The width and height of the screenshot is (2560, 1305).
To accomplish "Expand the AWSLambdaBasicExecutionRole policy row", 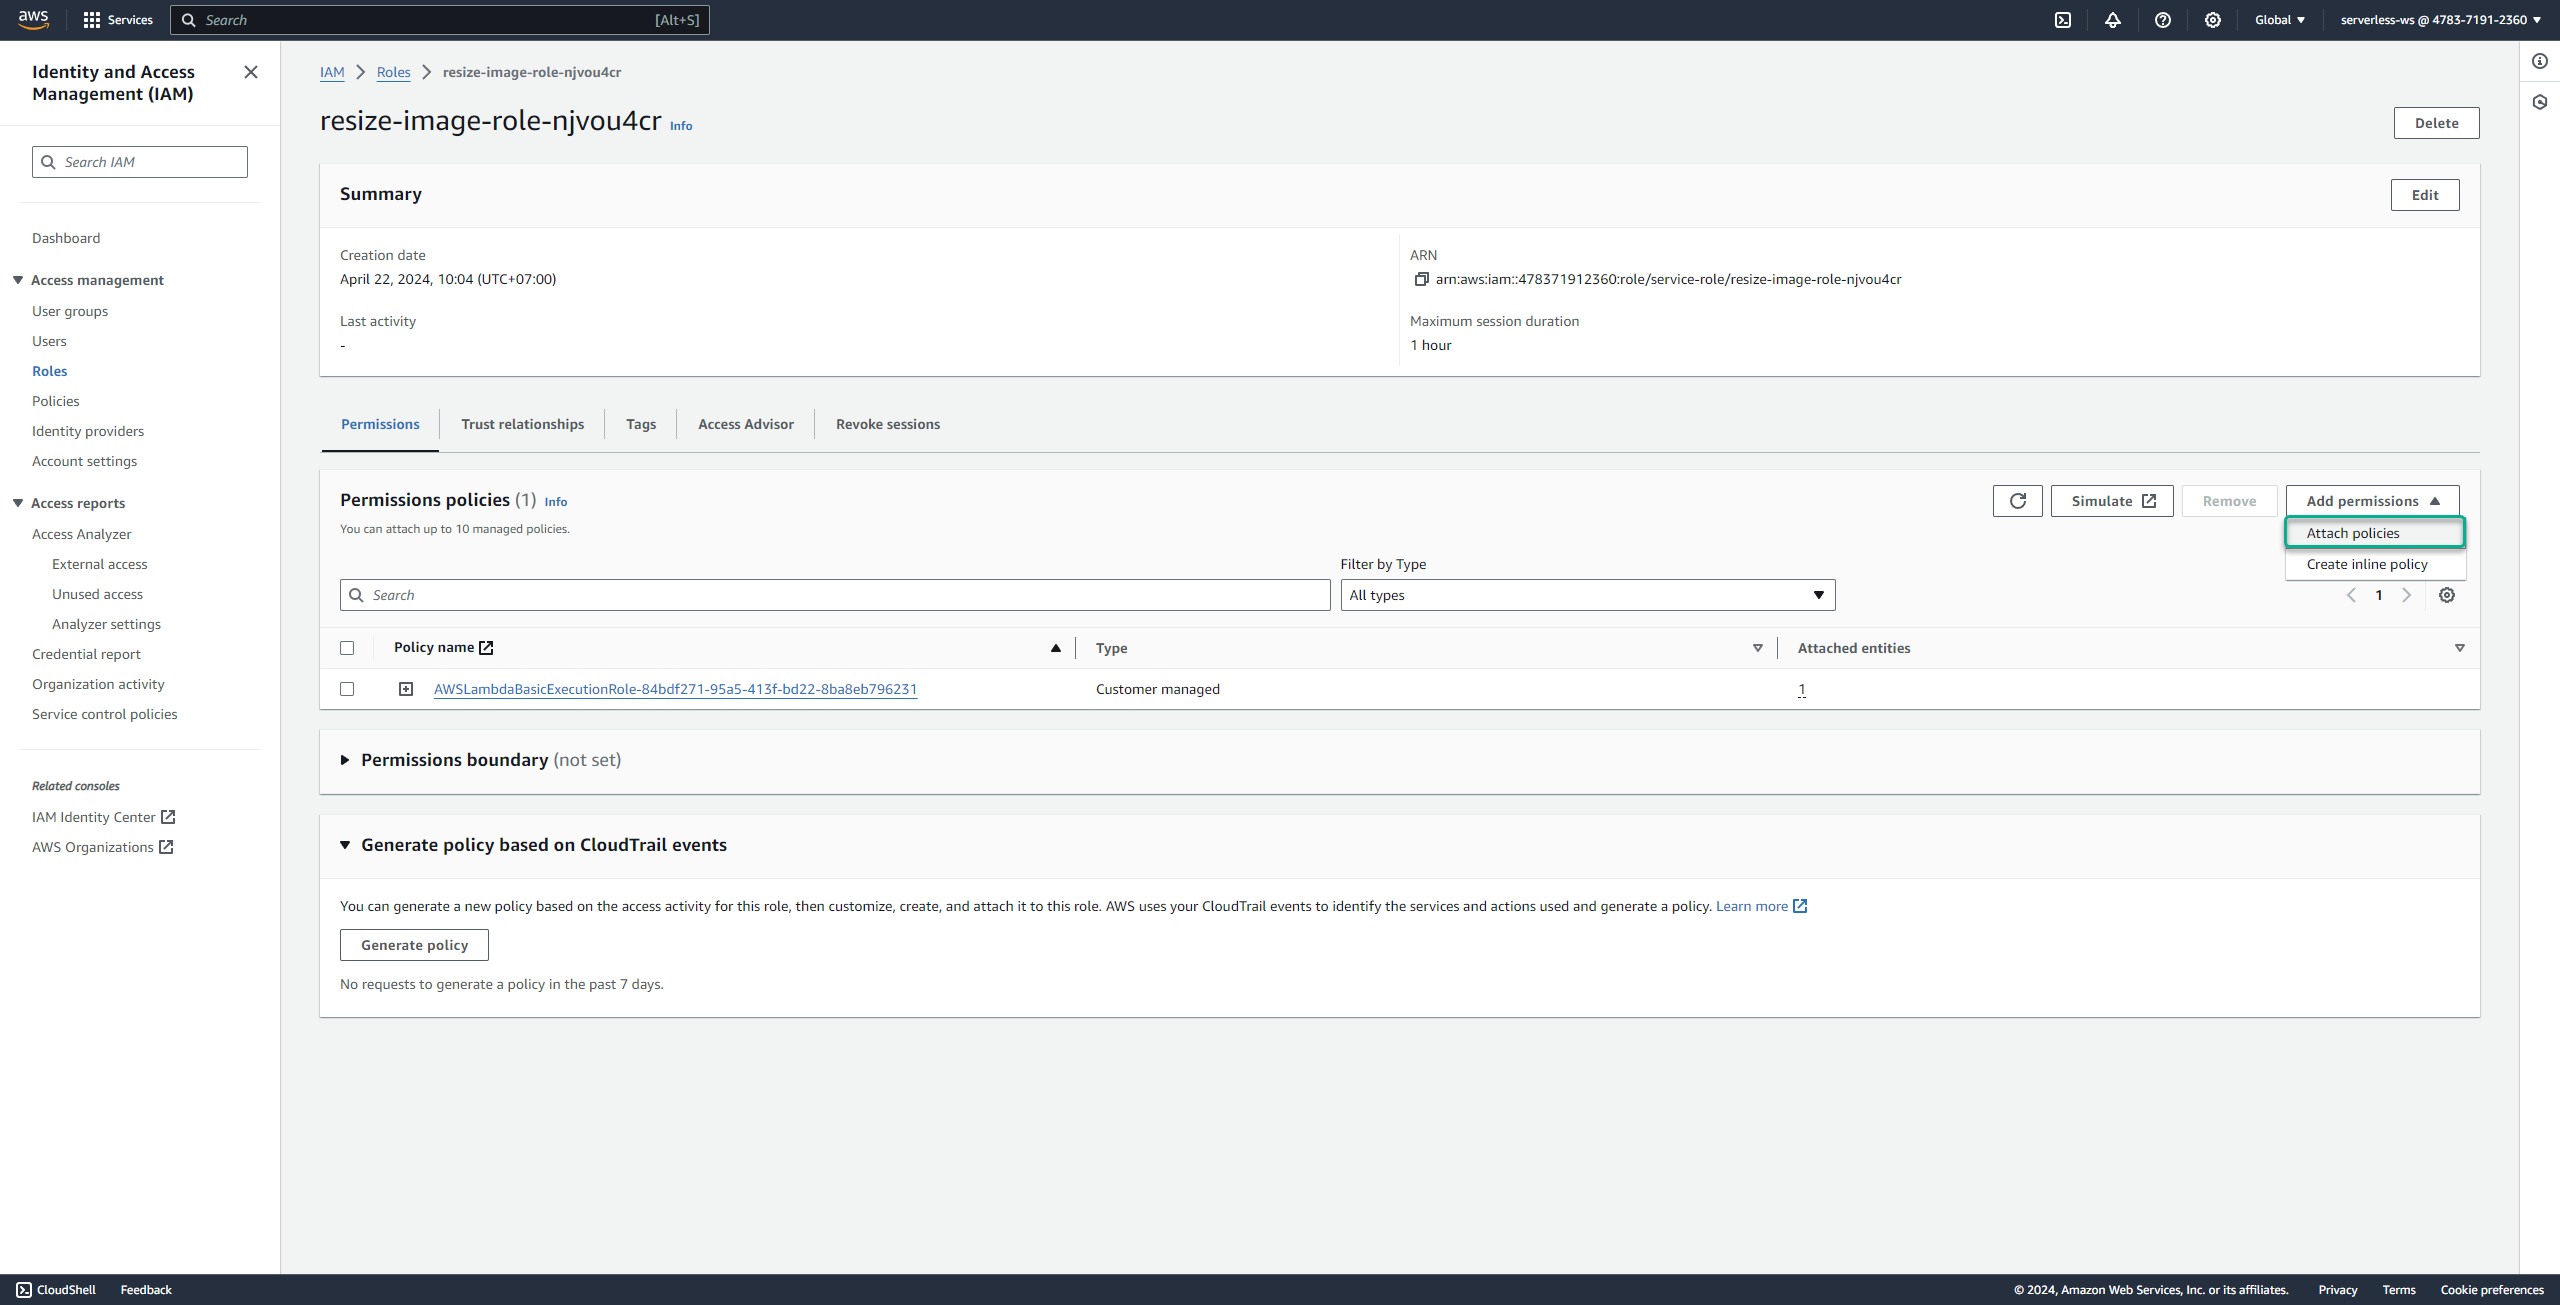I will [x=406, y=689].
